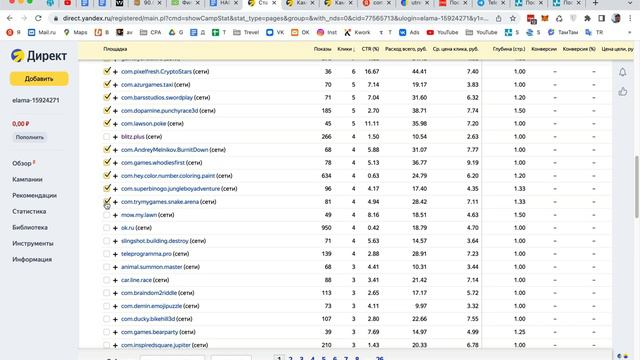The image size is (640, 360).
Task: Open the VK bookmark
Action: click(275, 32)
